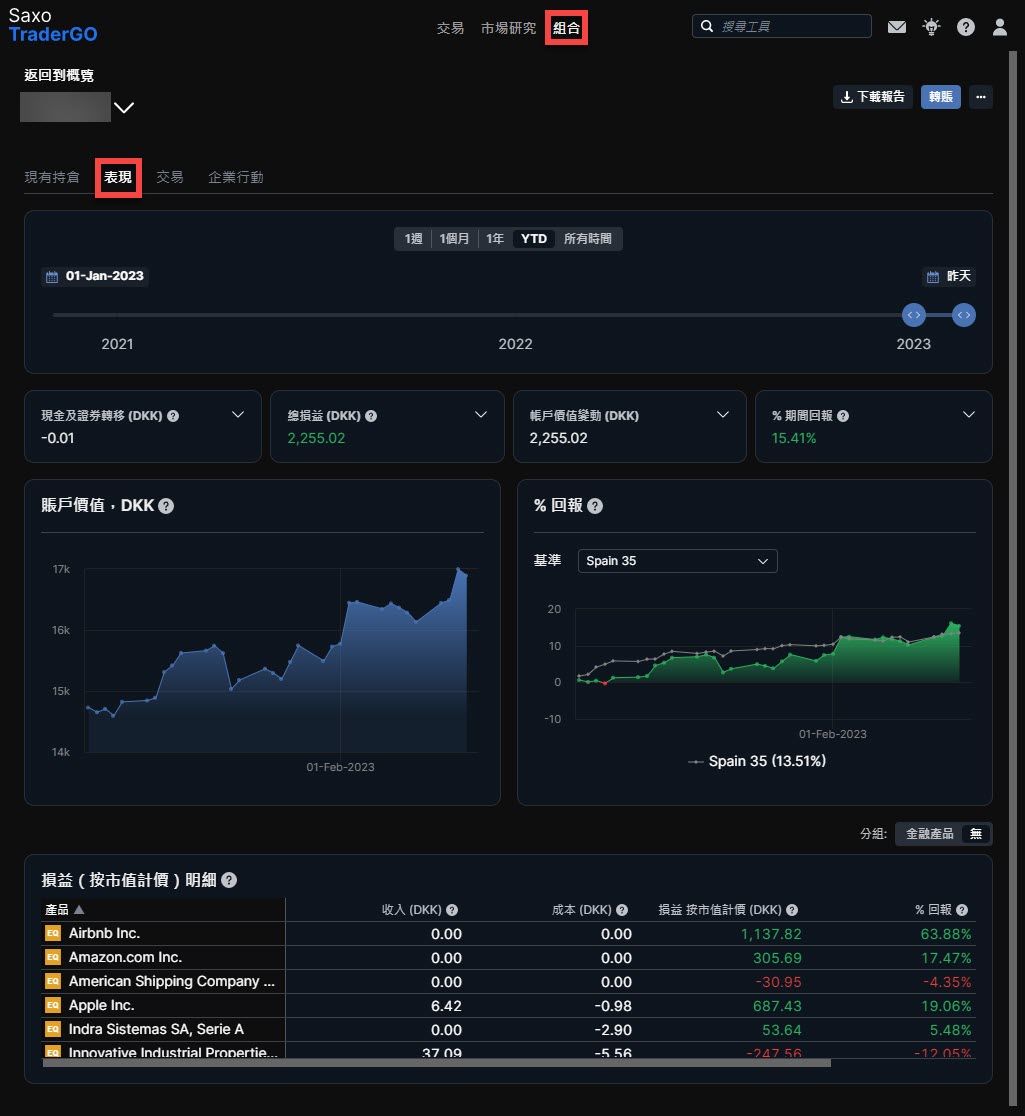Open the 市場研究 top navigation menu
This screenshot has width=1025, height=1116.
coord(508,28)
